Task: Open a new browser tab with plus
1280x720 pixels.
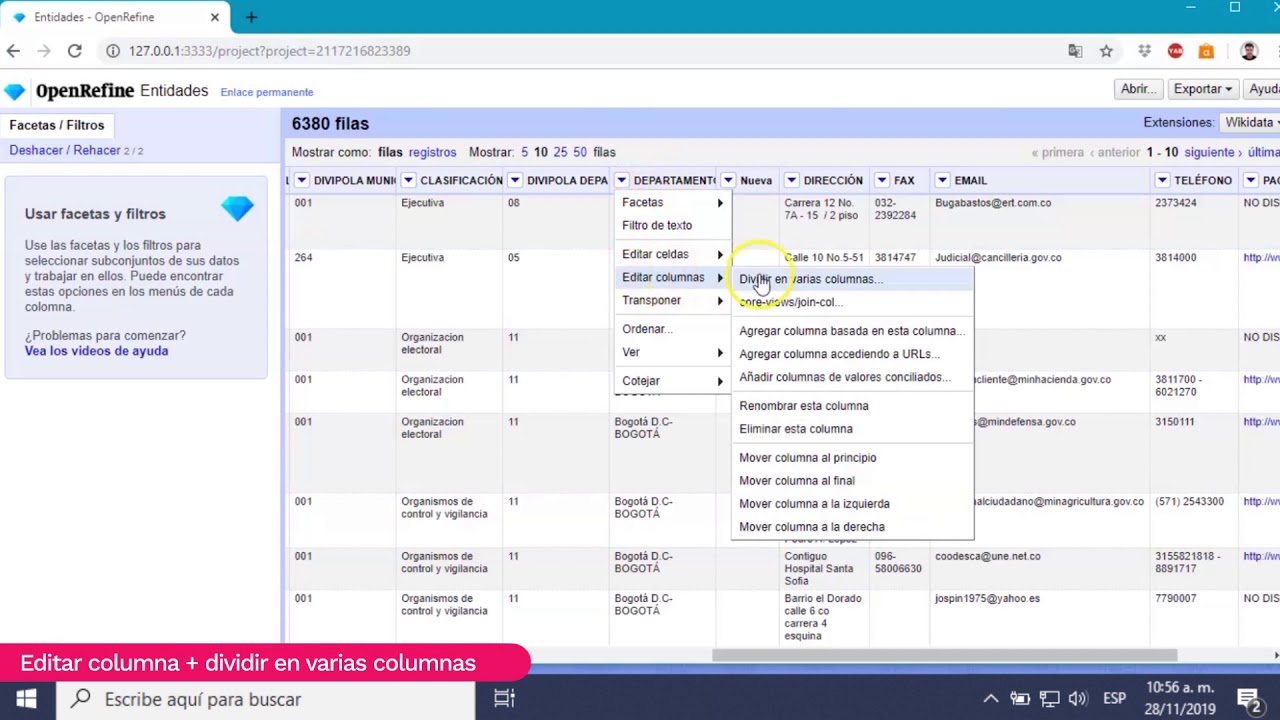Action: [251, 17]
